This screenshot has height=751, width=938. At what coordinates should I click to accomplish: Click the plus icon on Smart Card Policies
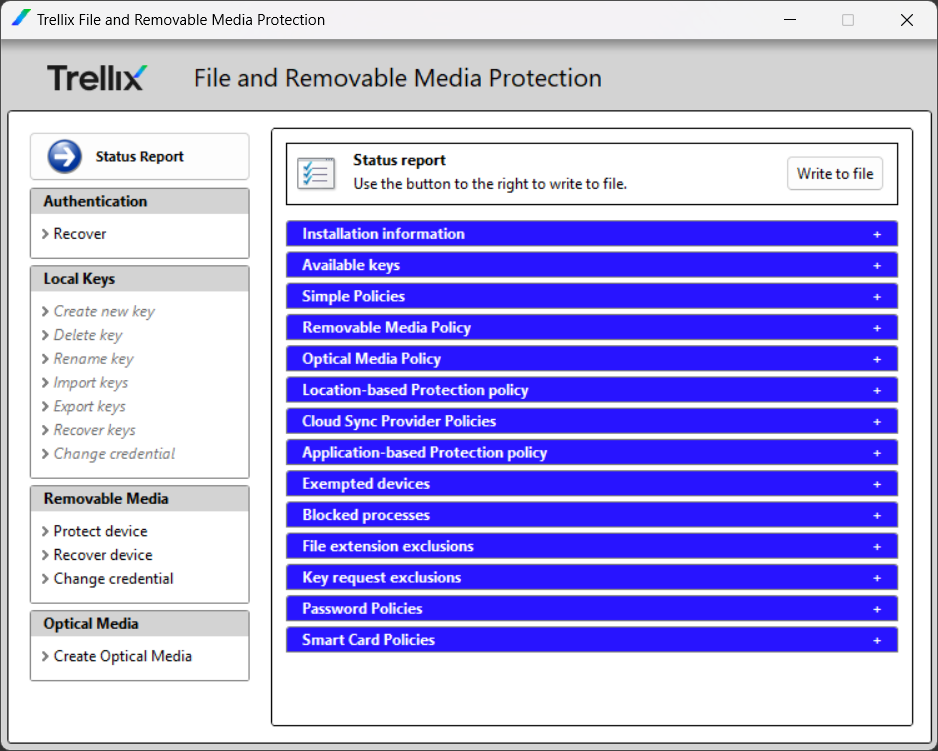click(x=877, y=640)
